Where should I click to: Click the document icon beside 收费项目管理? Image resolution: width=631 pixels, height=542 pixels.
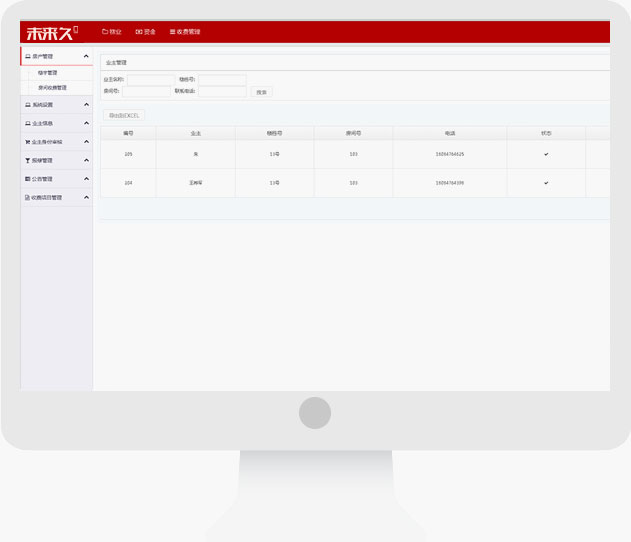click(x=27, y=198)
